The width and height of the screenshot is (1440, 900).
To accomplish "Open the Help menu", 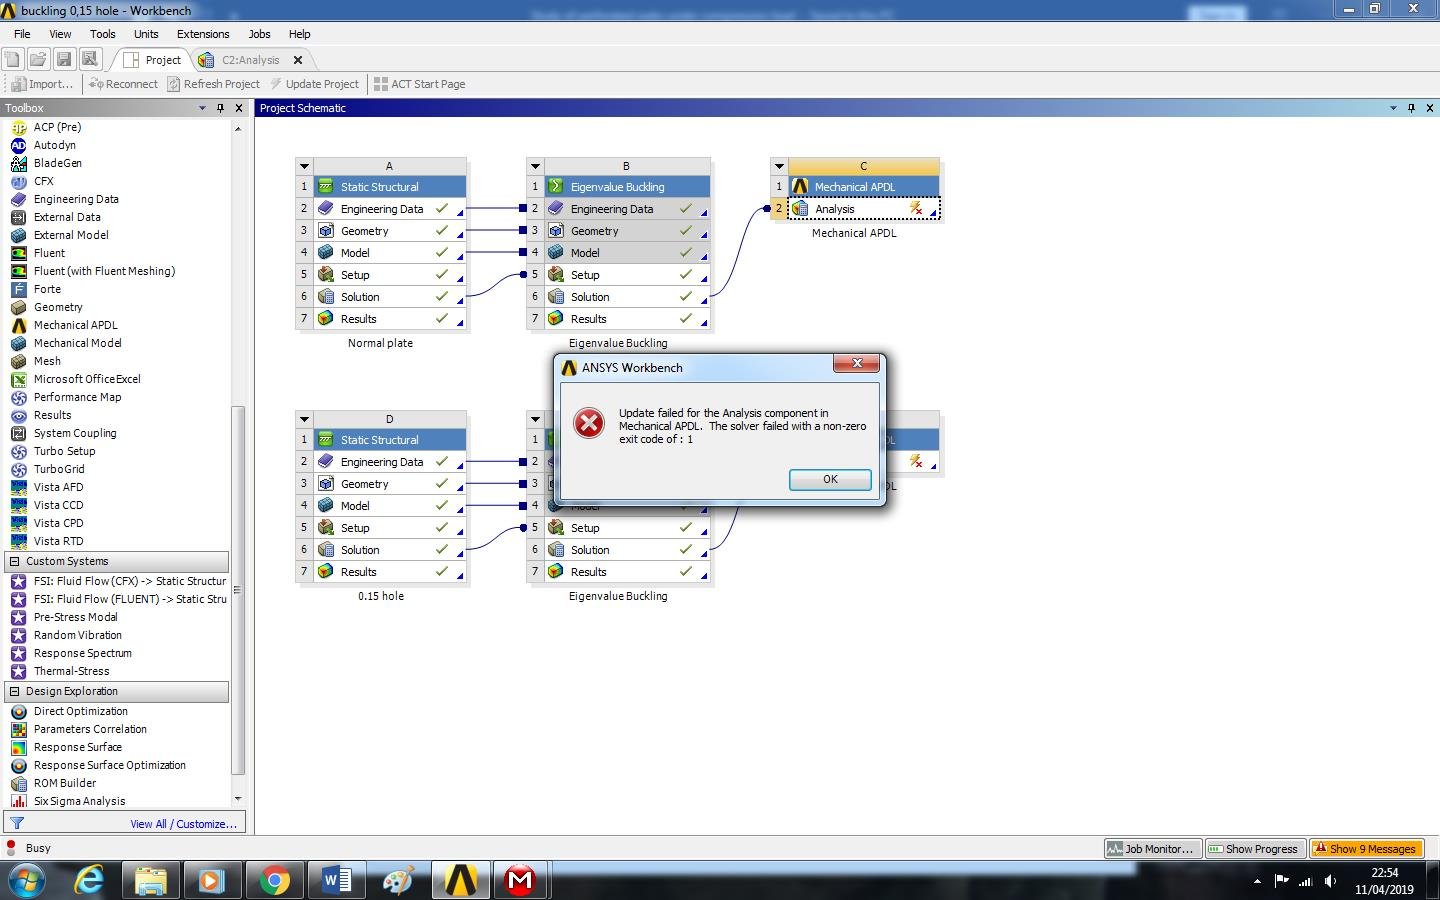I will 299,34.
